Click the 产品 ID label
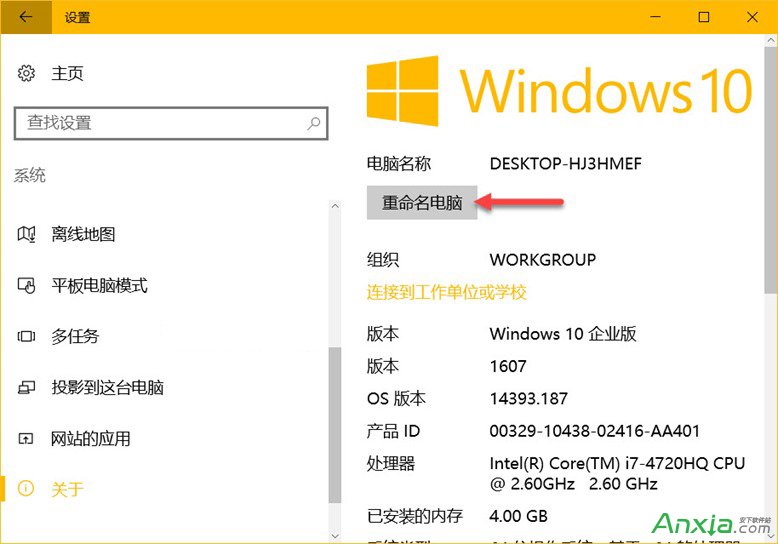The height and width of the screenshot is (544, 778). click(393, 431)
